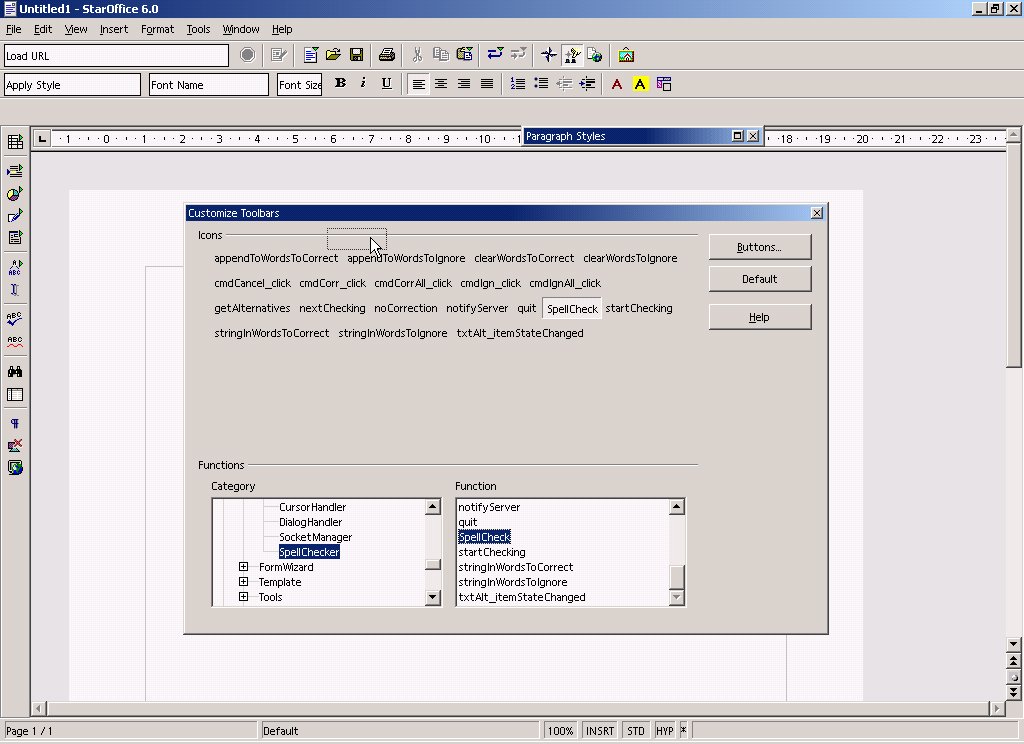Expand the Tools category tree node
Viewport: 1024px width, 744px height.
pyautogui.click(x=244, y=597)
